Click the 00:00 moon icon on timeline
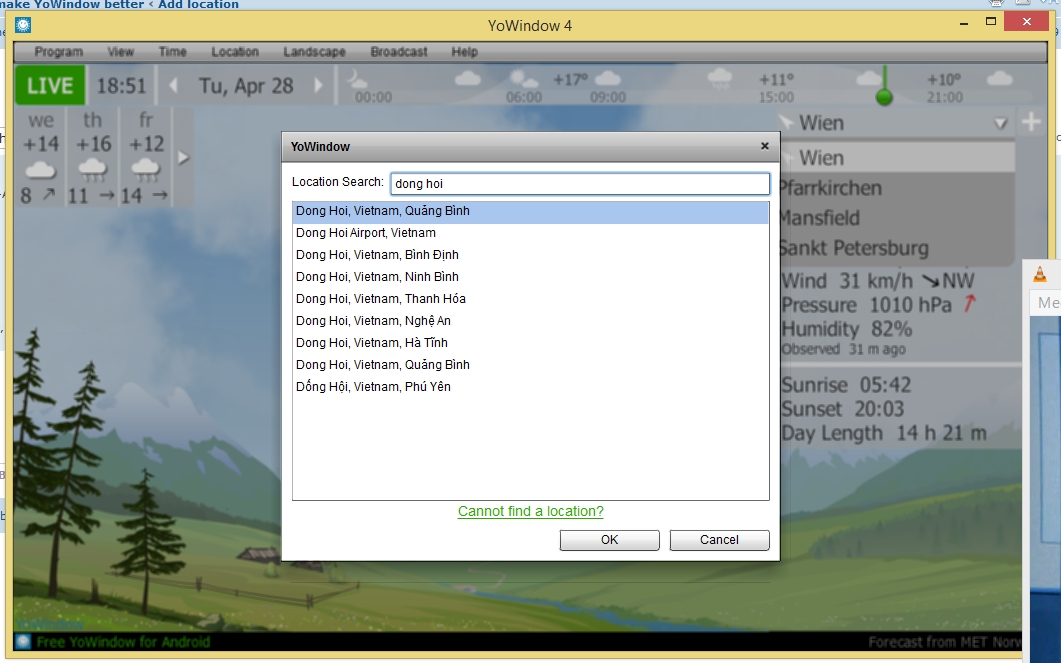1061x663 pixels. 356,81
